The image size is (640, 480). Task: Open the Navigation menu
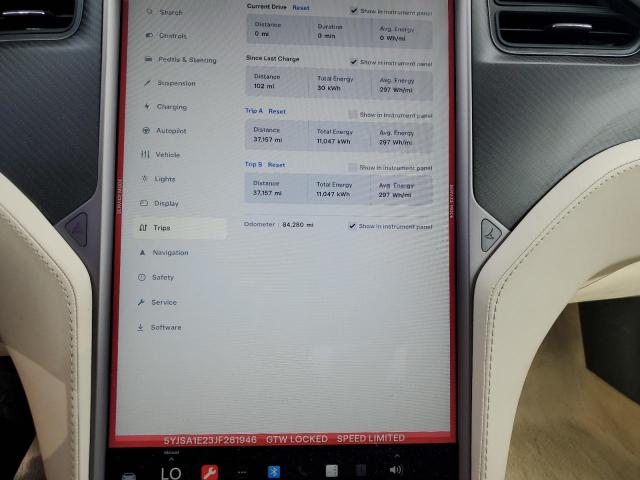[x=170, y=253]
